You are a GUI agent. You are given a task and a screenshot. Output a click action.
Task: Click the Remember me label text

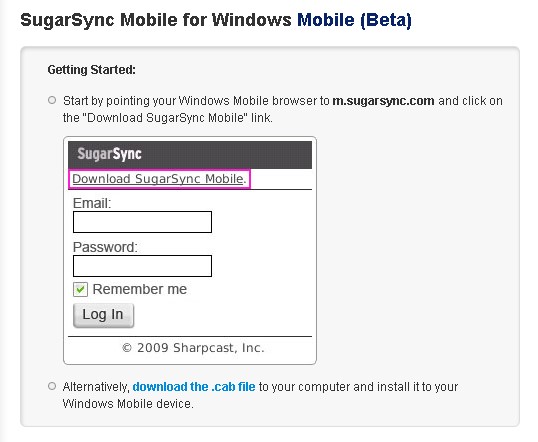coord(140,289)
